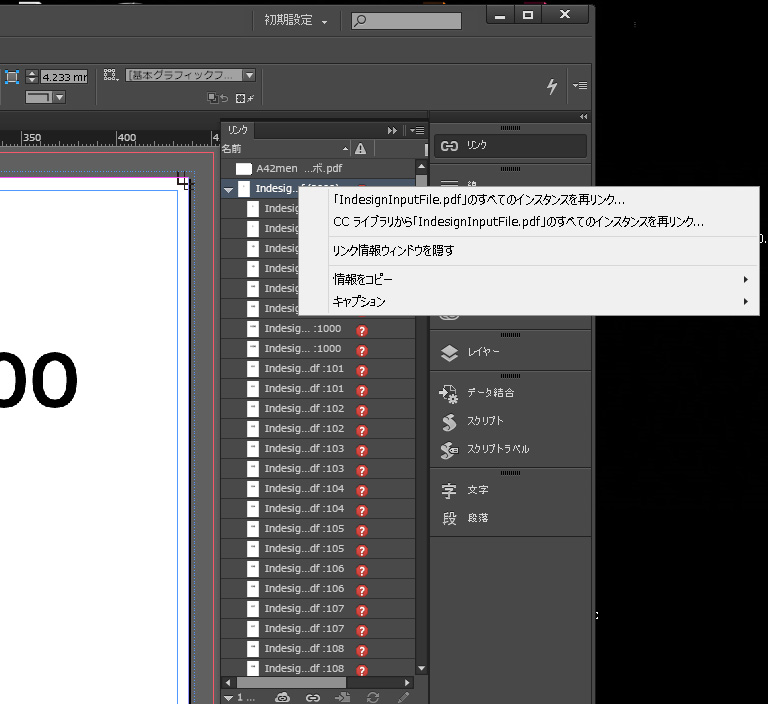The height and width of the screenshot is (704, 768).
Task: Click the データ結合 gear-document icon
Action: click(448, 393)
